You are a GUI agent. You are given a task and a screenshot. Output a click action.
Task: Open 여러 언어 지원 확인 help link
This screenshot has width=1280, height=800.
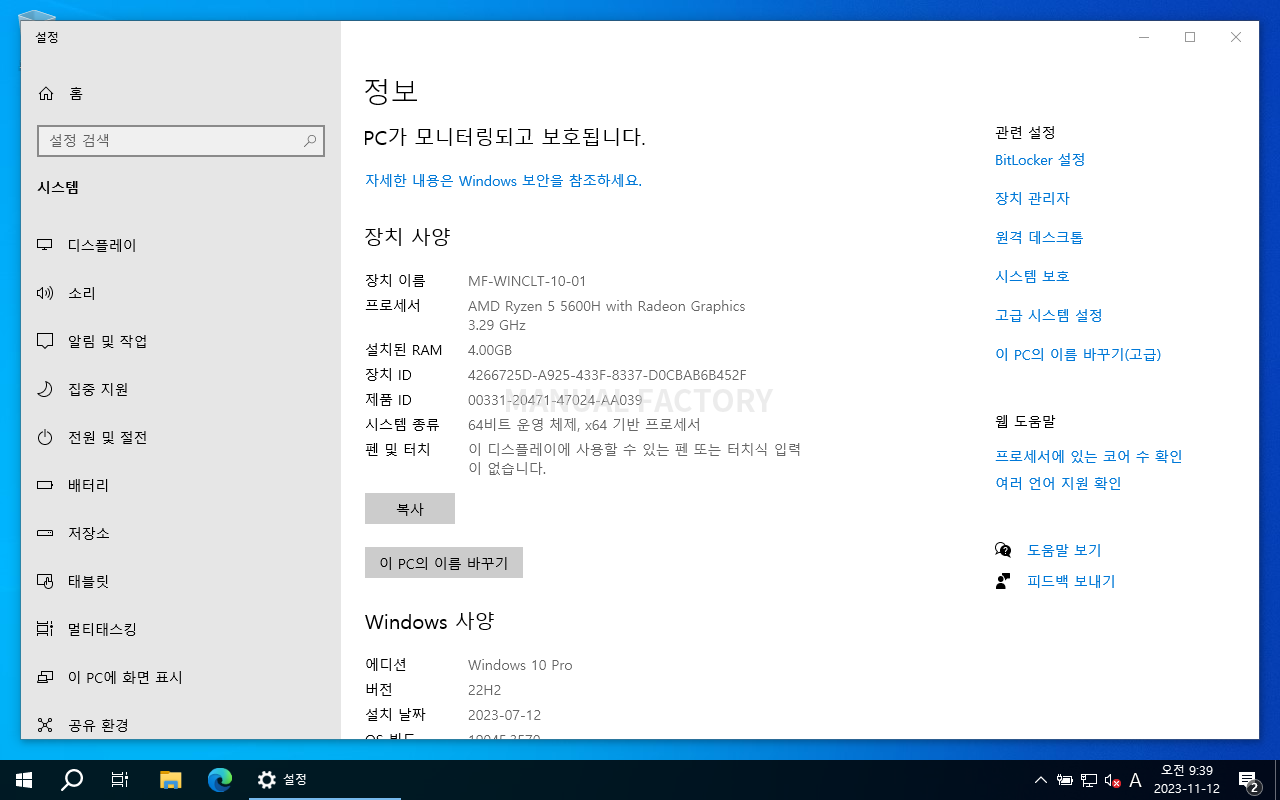[1058, 484]
